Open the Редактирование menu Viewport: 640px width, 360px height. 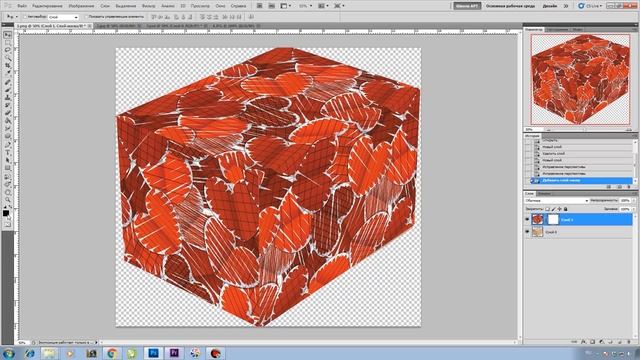click(x=47, y=6)
